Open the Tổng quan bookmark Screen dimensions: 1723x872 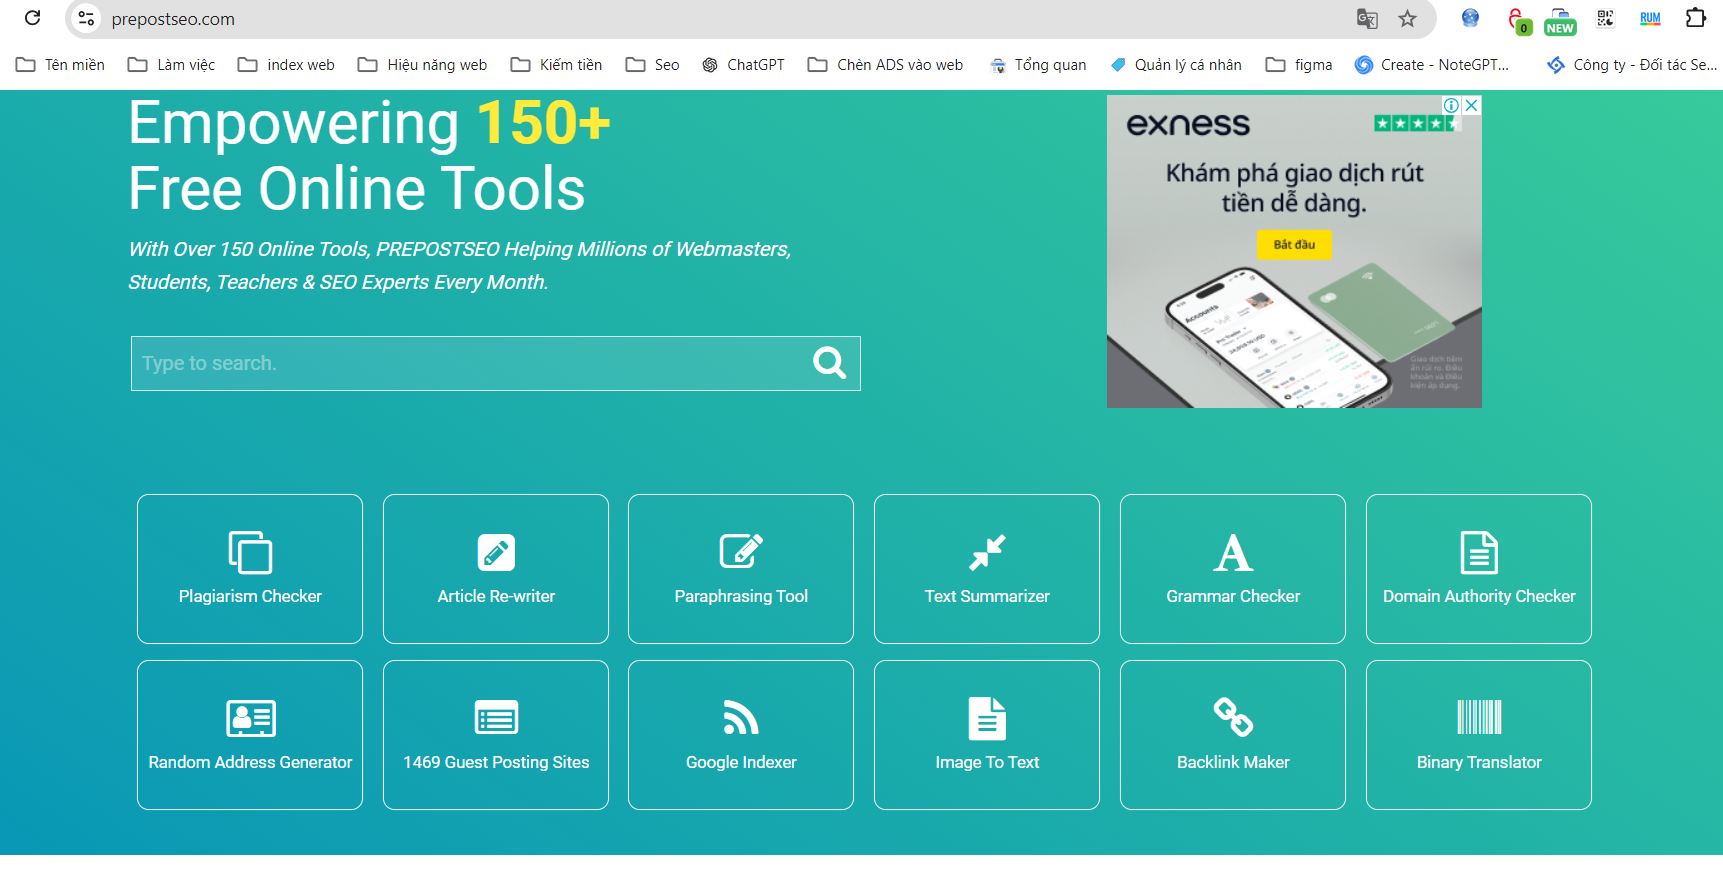[x=1037, y=65]
